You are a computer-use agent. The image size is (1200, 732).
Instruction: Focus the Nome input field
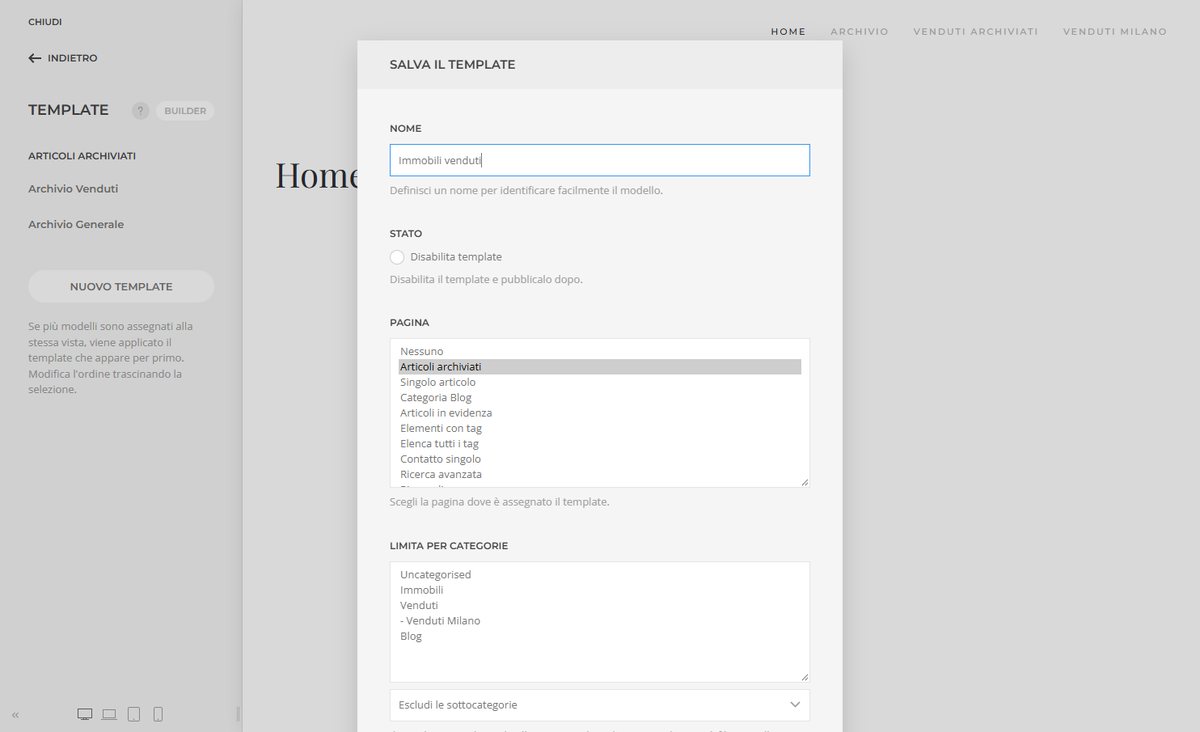tap(600, 160)
